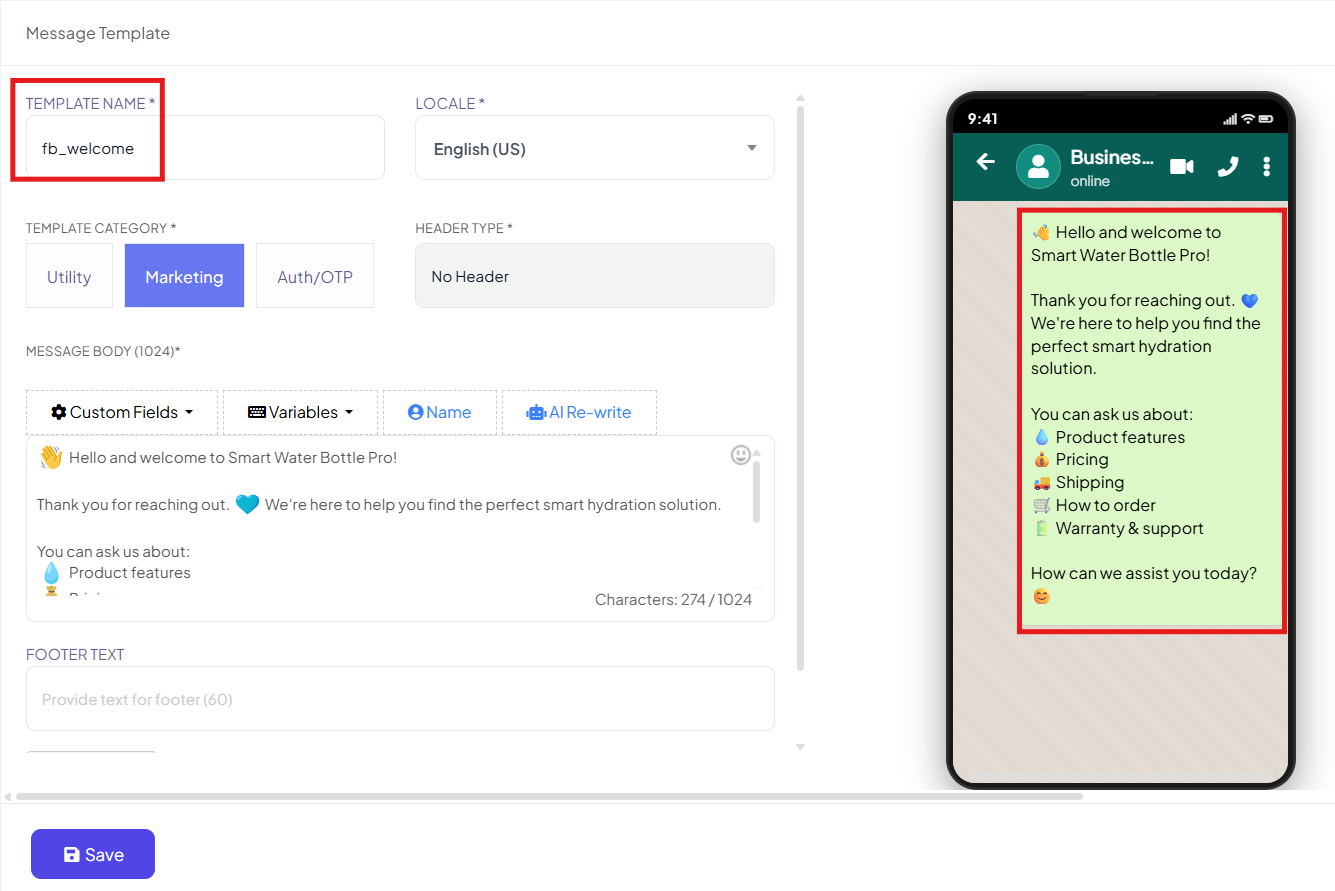Click the FOOTER TEXT label
Screen dimensions: 1335x891
coord(75,655)
